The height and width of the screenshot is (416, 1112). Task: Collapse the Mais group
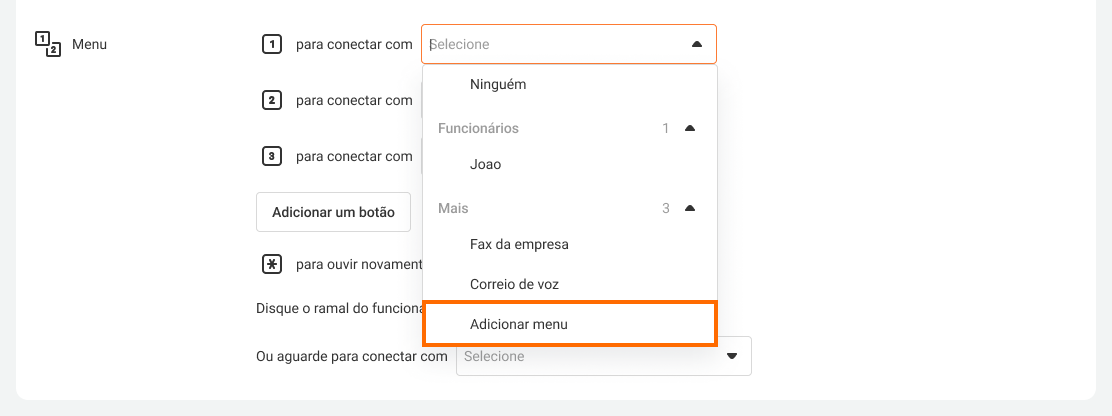689,208
